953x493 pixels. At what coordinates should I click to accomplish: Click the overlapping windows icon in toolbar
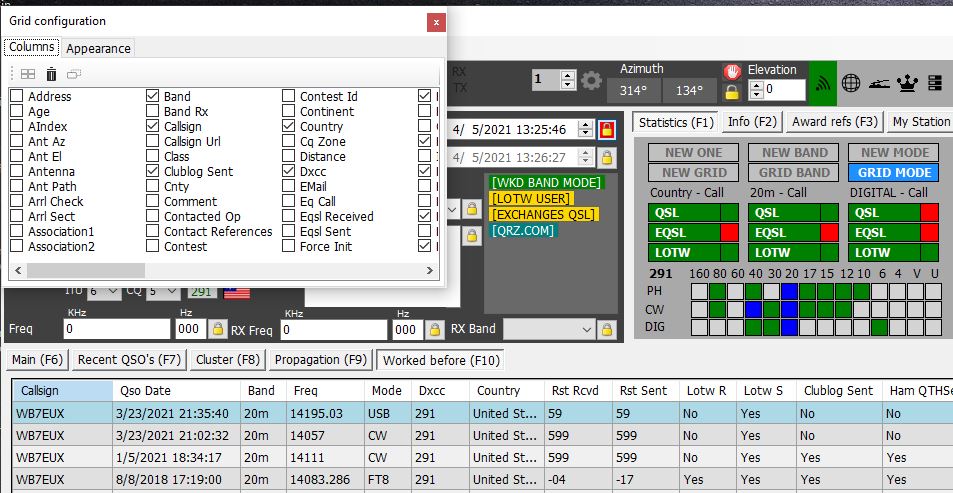point(74,74)
